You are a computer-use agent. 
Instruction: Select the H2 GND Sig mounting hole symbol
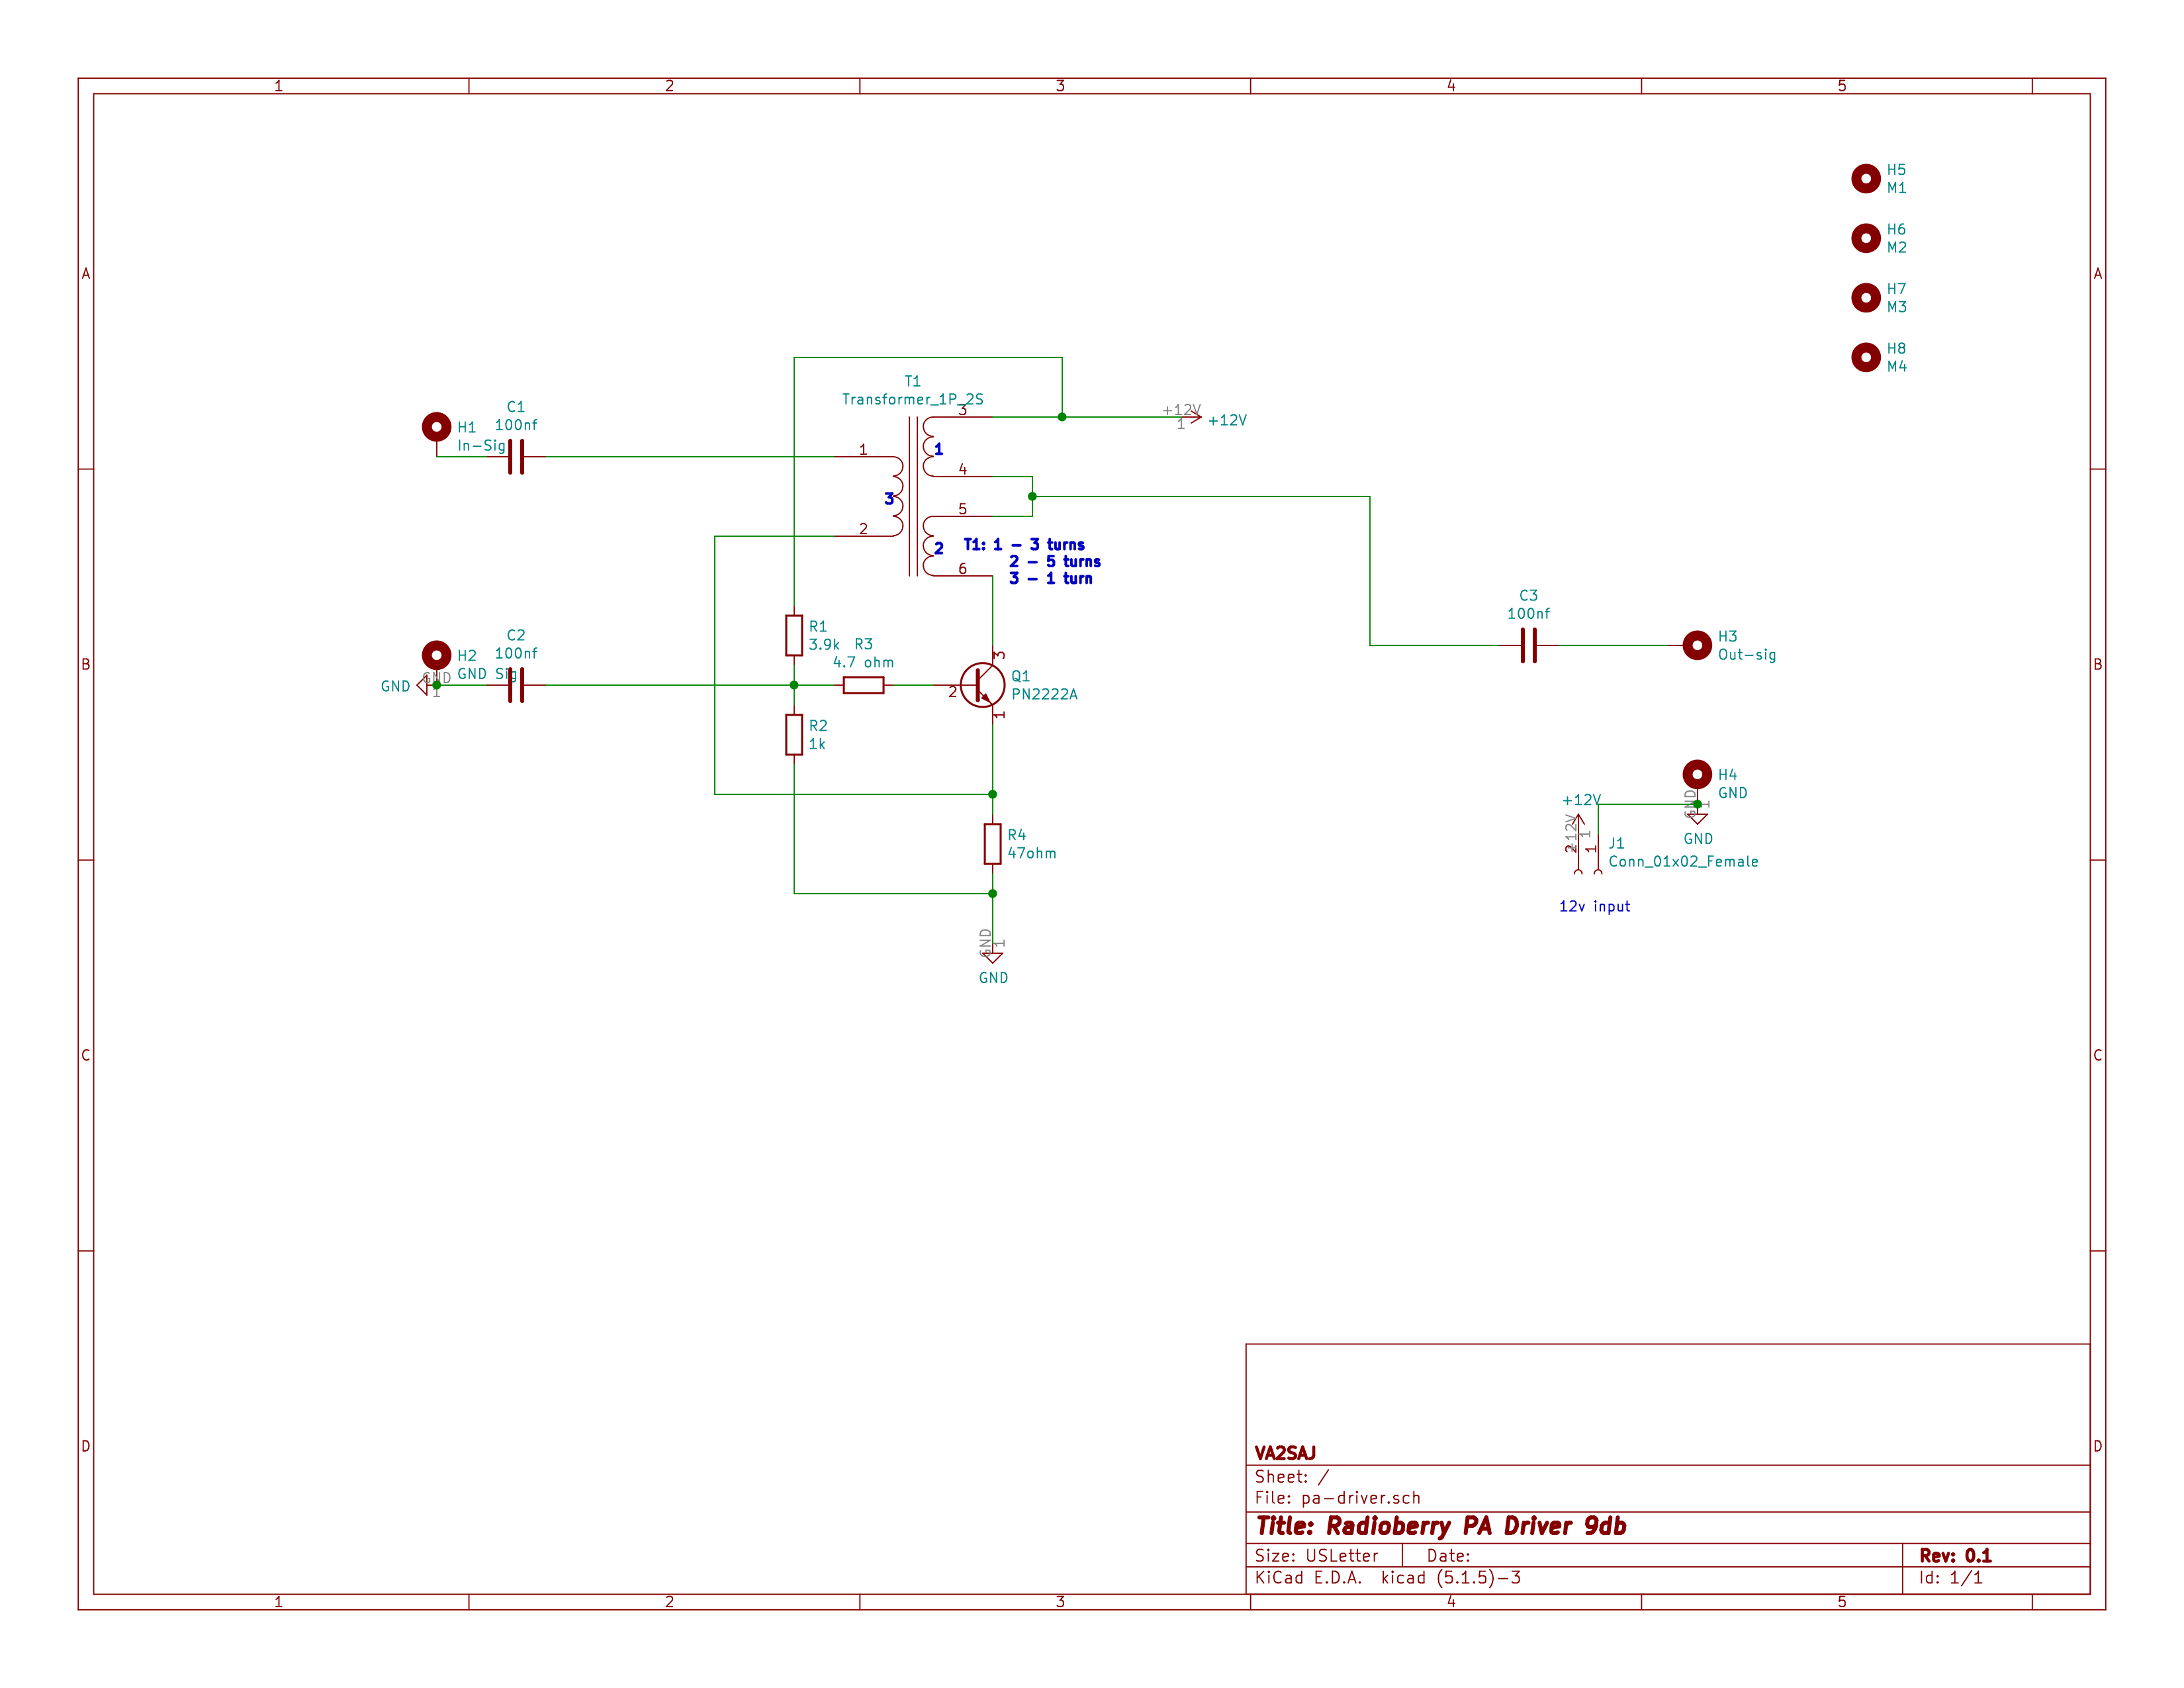coord(436,655)
